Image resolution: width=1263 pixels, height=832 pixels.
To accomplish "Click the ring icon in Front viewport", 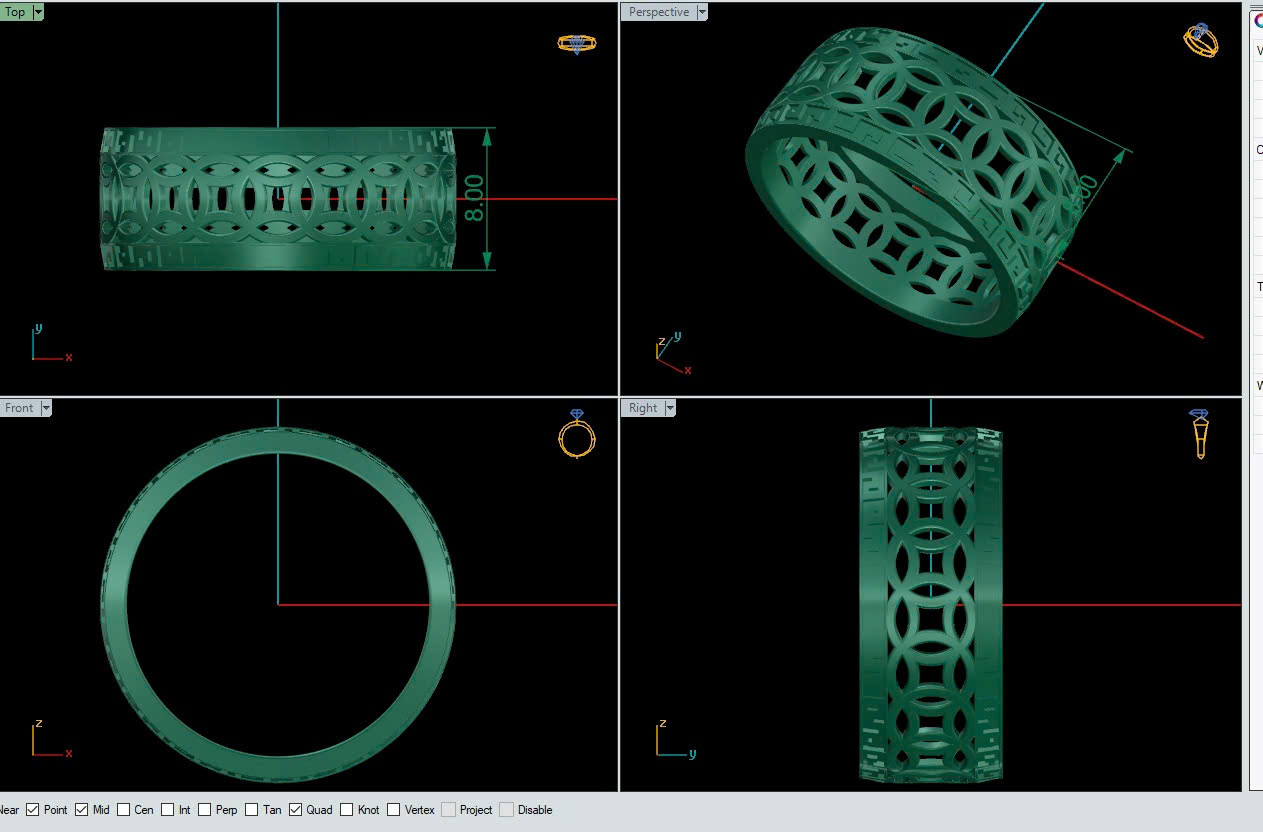I will (x=577, y=434).
